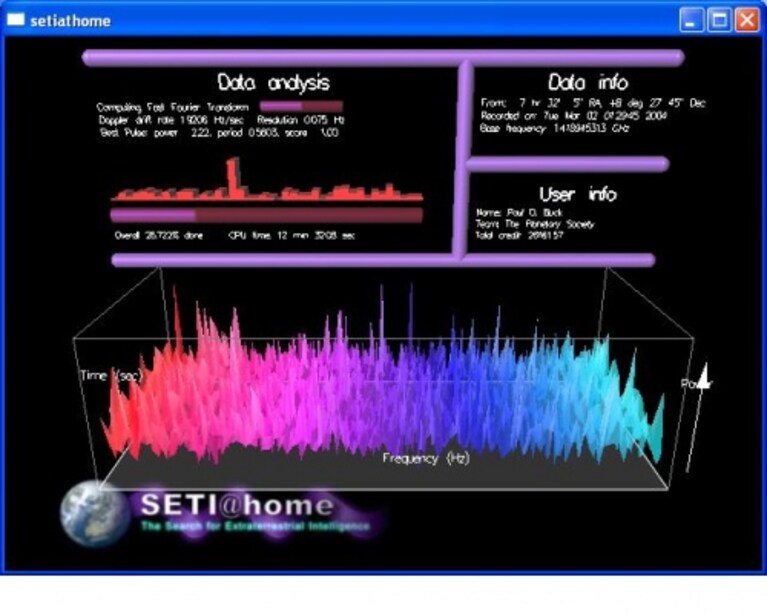This screenshot has width=767, height=614.
Task: Click the Total credit line
Action: [x=519, y=235]
